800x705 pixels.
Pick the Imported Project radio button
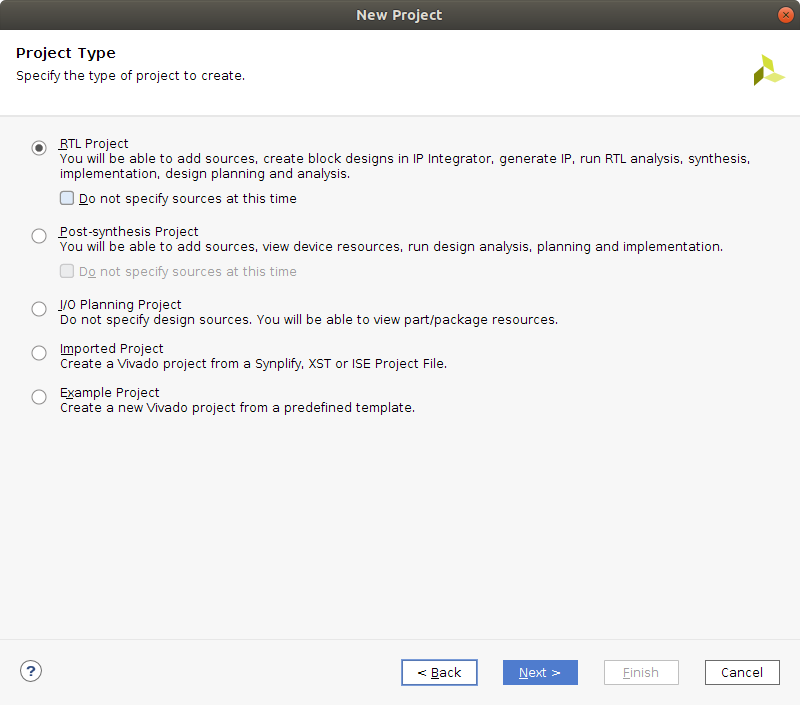tap(39, 352)
